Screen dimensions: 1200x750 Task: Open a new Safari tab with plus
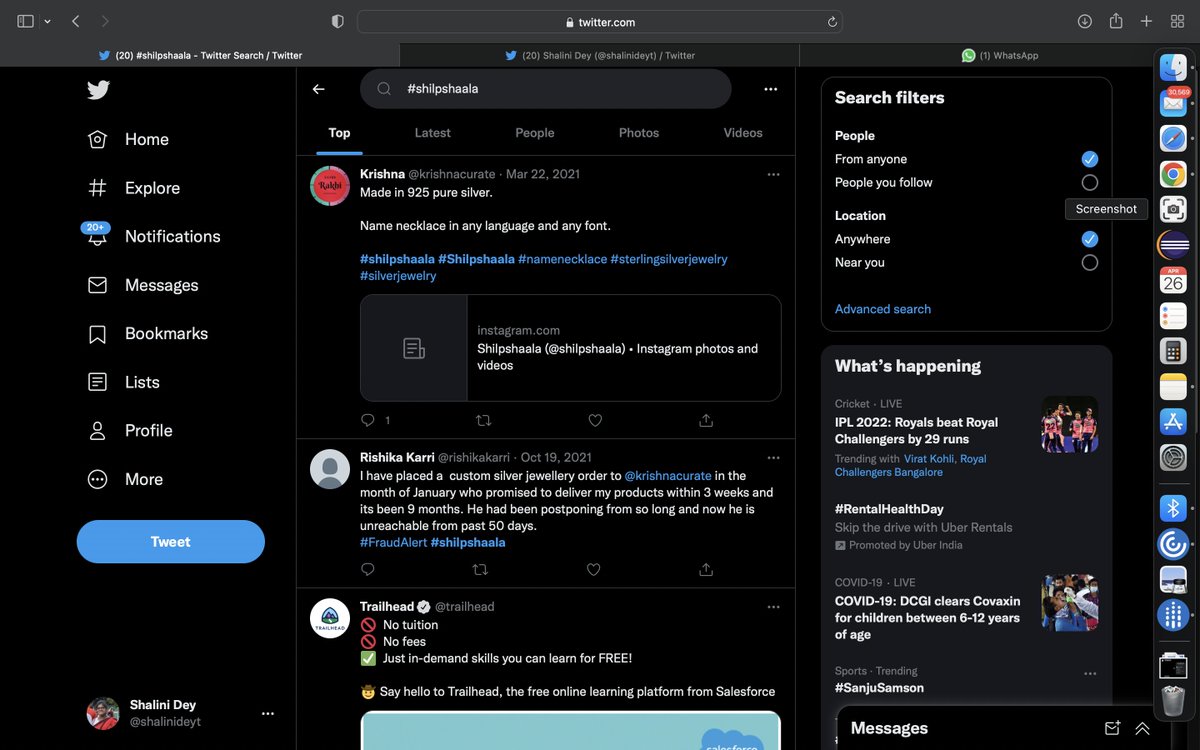(x=1147, y=21)
